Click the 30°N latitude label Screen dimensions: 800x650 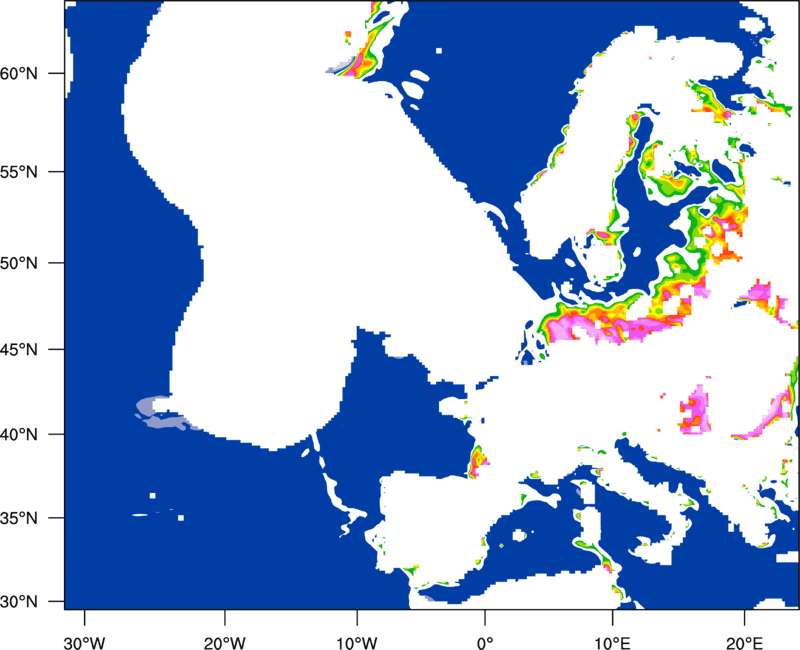pyautogui.click(x=19, y=602)
